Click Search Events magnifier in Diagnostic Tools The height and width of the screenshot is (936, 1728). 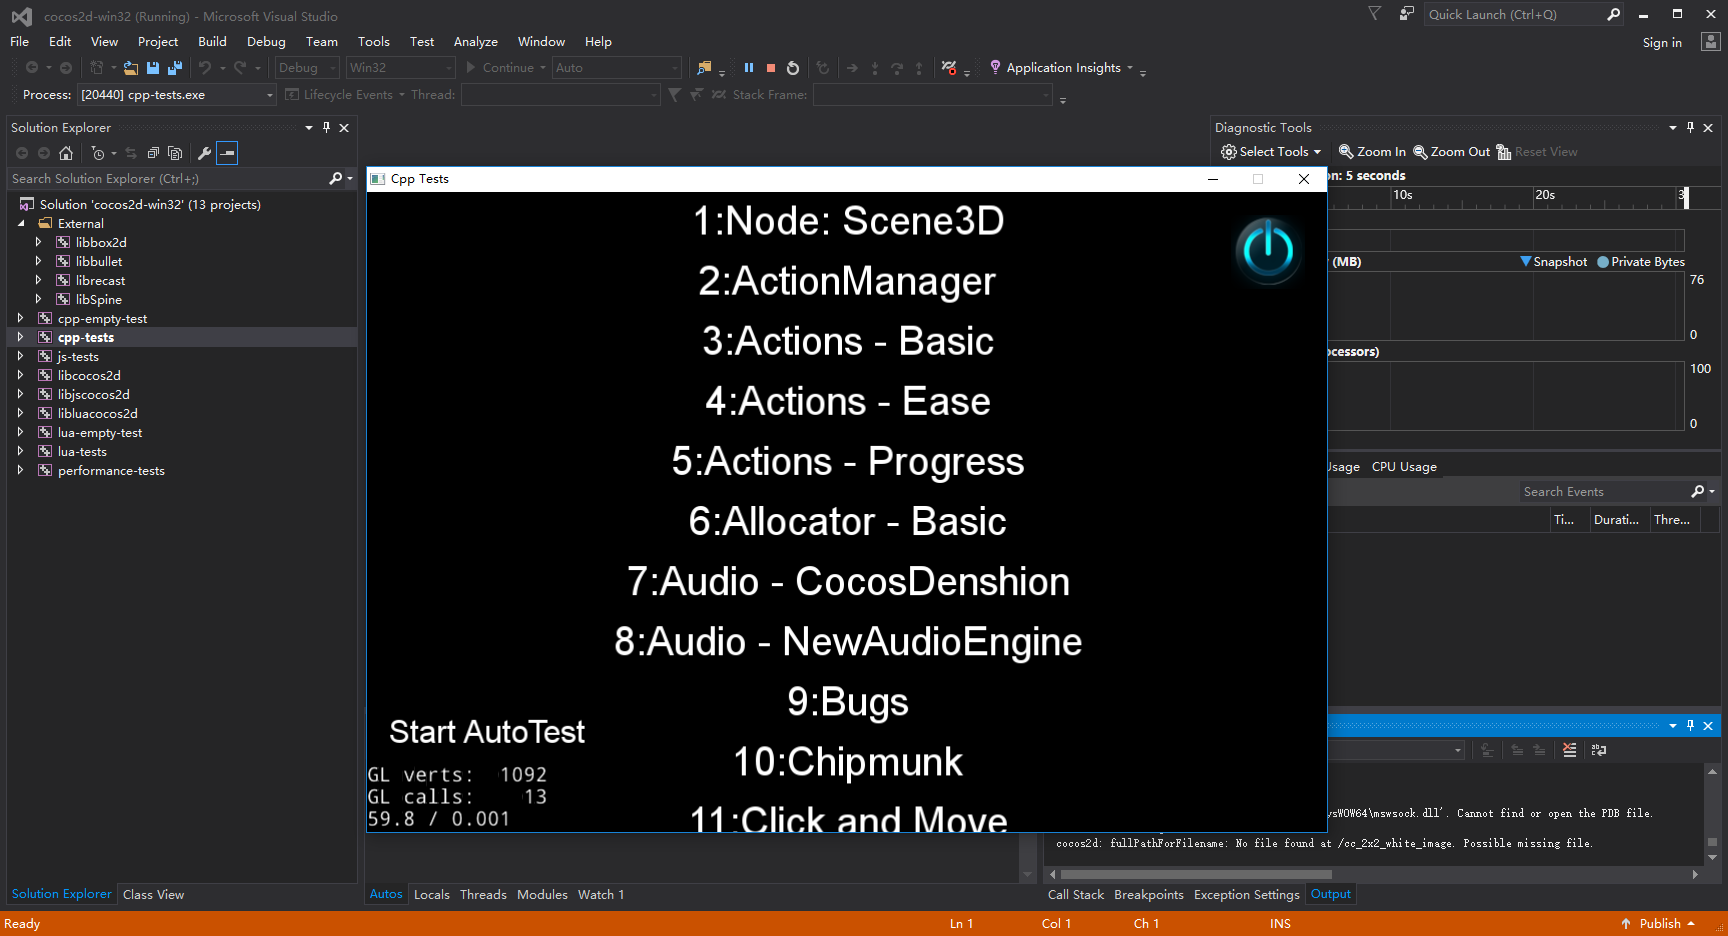(x=1697, y=491)
